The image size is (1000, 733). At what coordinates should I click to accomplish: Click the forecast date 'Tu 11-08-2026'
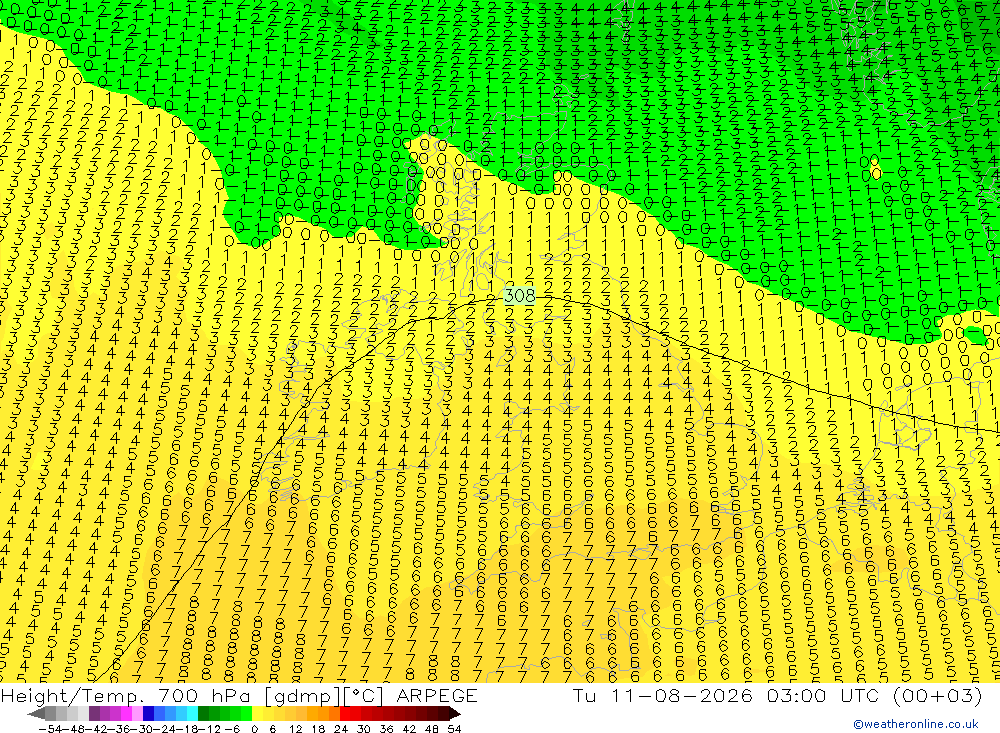point(663,695)
